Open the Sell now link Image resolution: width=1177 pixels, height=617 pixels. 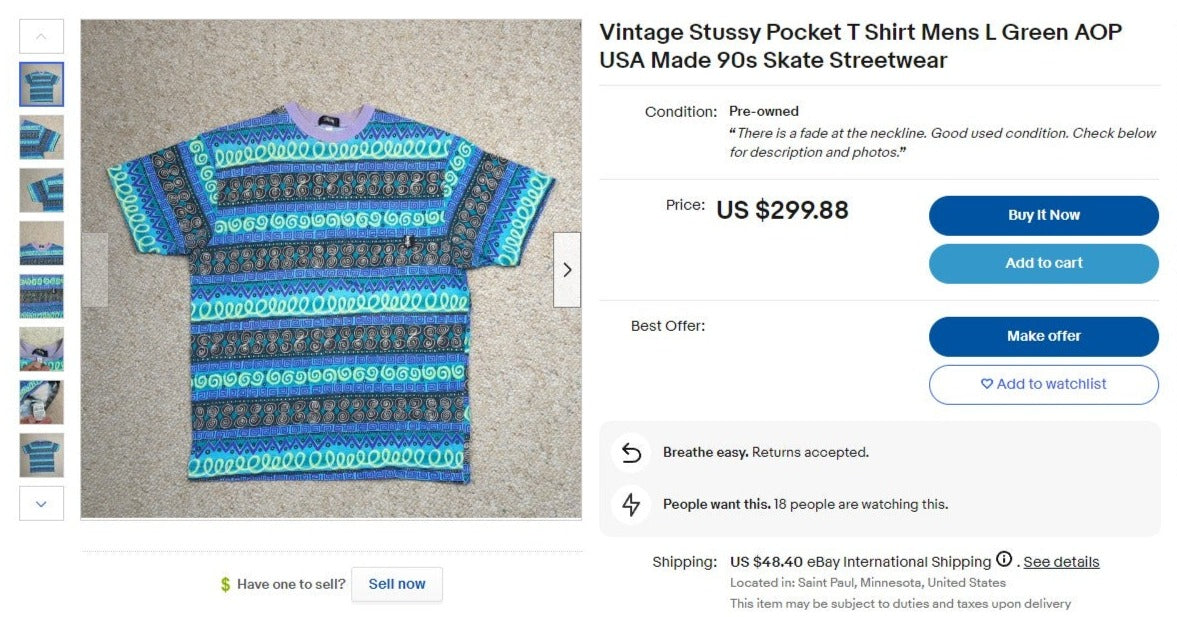pos(396,584)
